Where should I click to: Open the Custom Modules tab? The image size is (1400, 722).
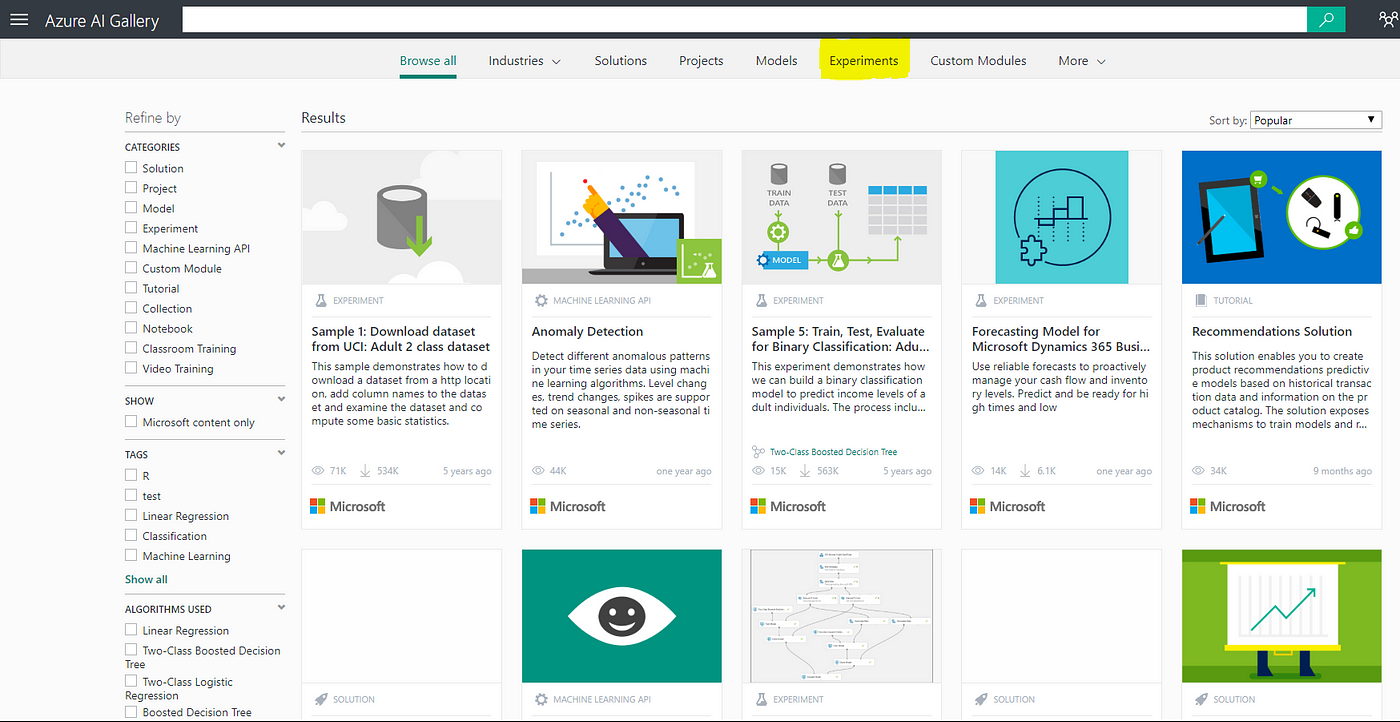tap(978, 61)
